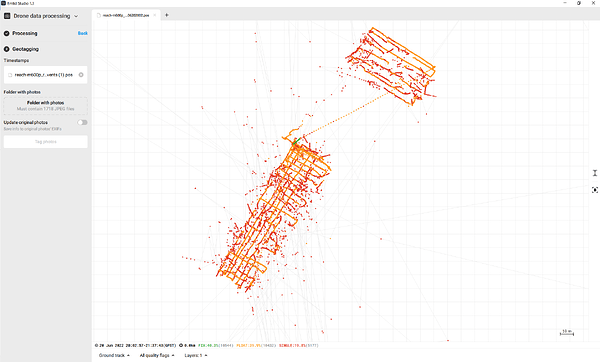Toggle the Update original photos switch

(x=82, y=122)
